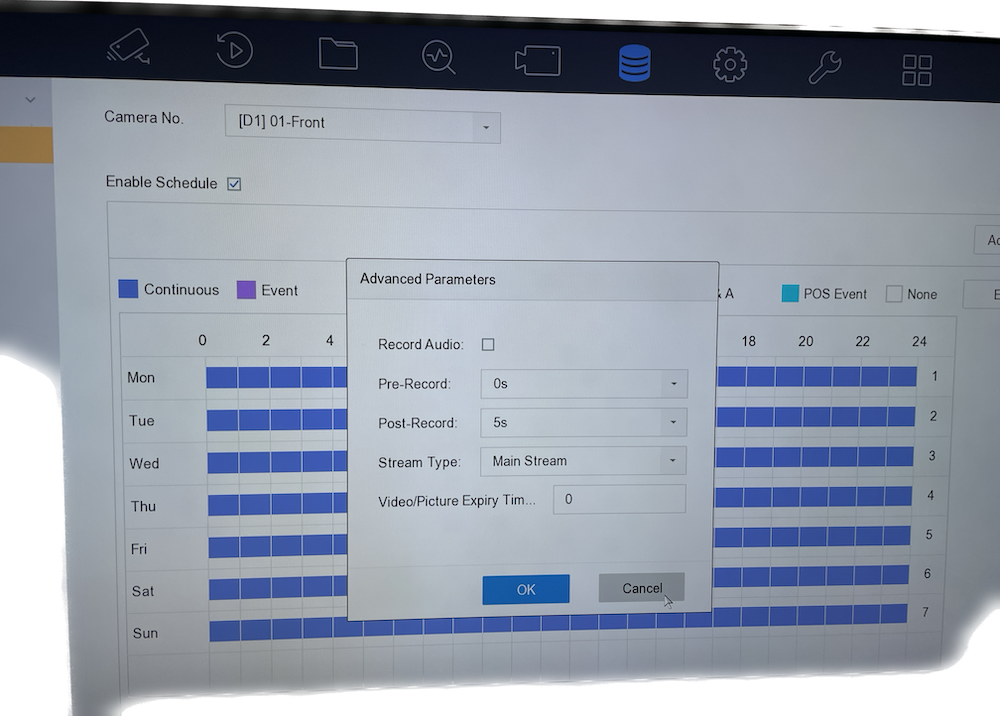Open the system settings gear icon
This screenshot has height=716, width=1000.
(730, 66)
